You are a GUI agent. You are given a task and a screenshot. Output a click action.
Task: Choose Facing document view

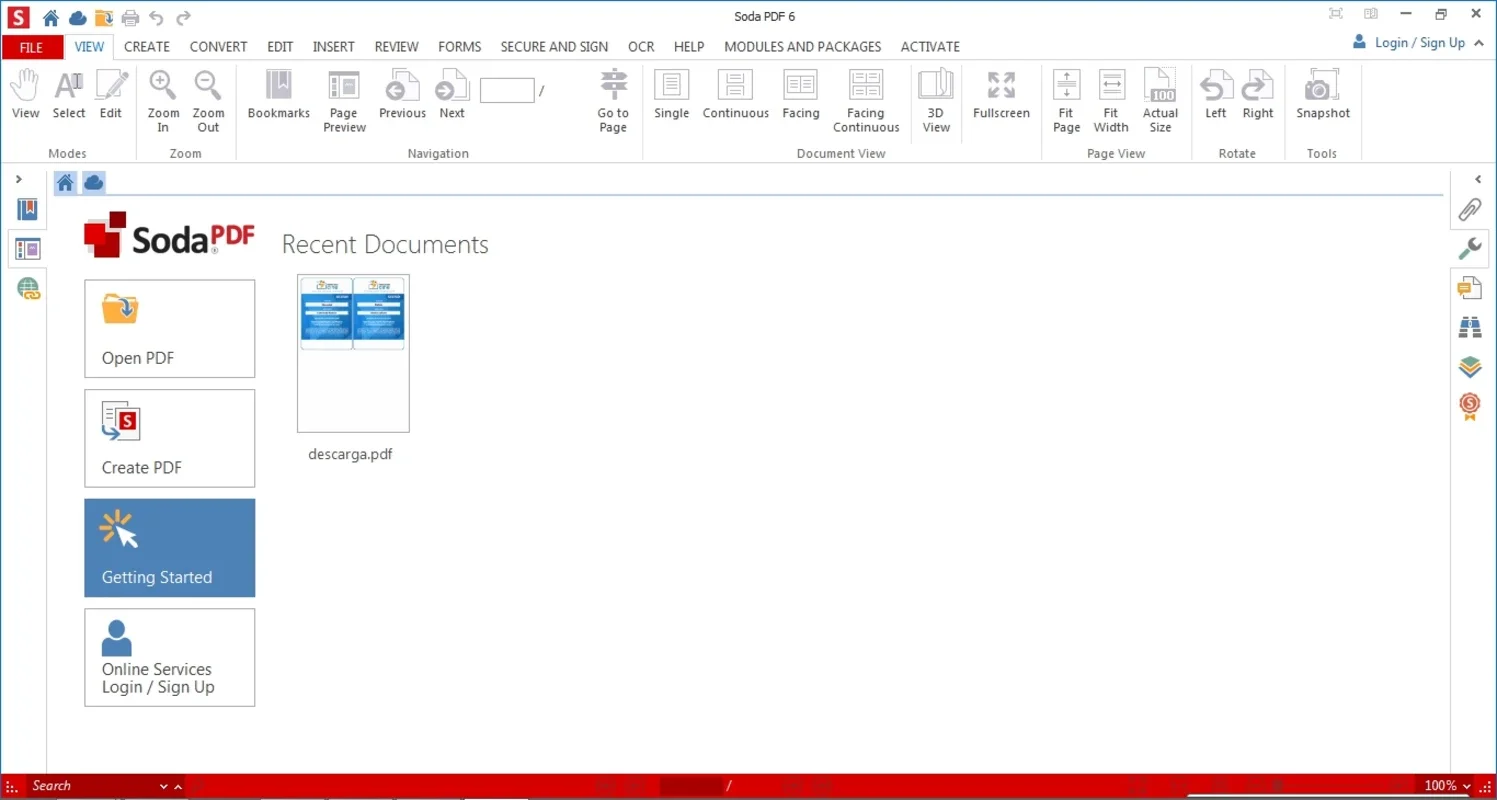tap(801, 95)
